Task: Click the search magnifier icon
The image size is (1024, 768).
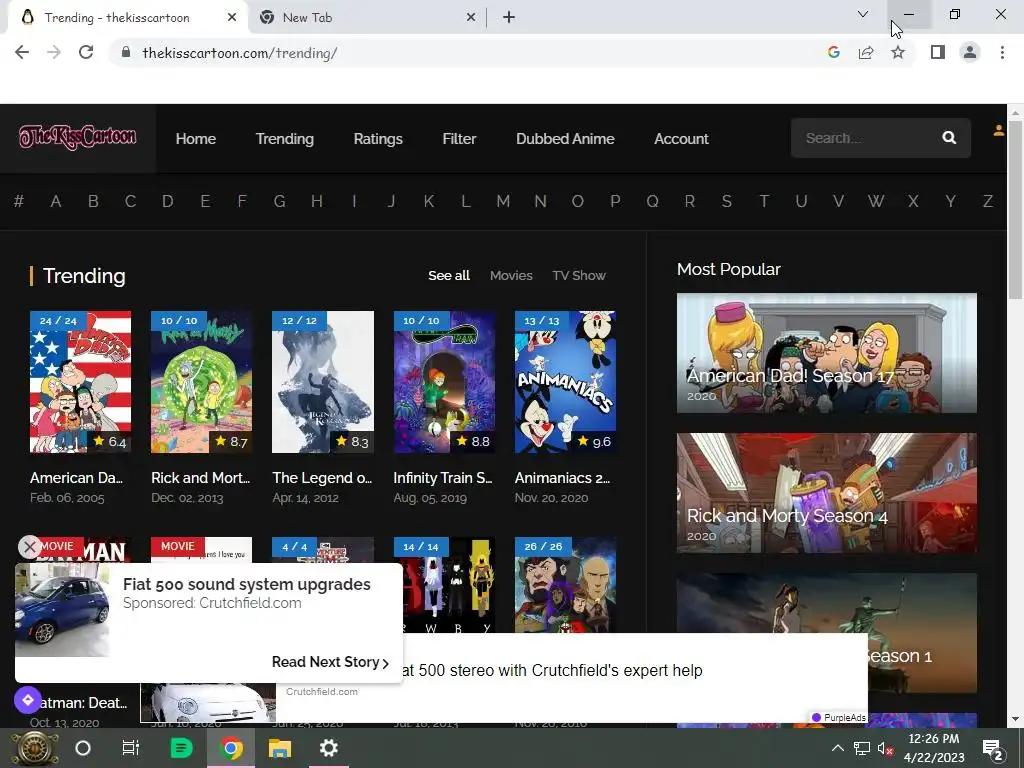Action: 949,138
